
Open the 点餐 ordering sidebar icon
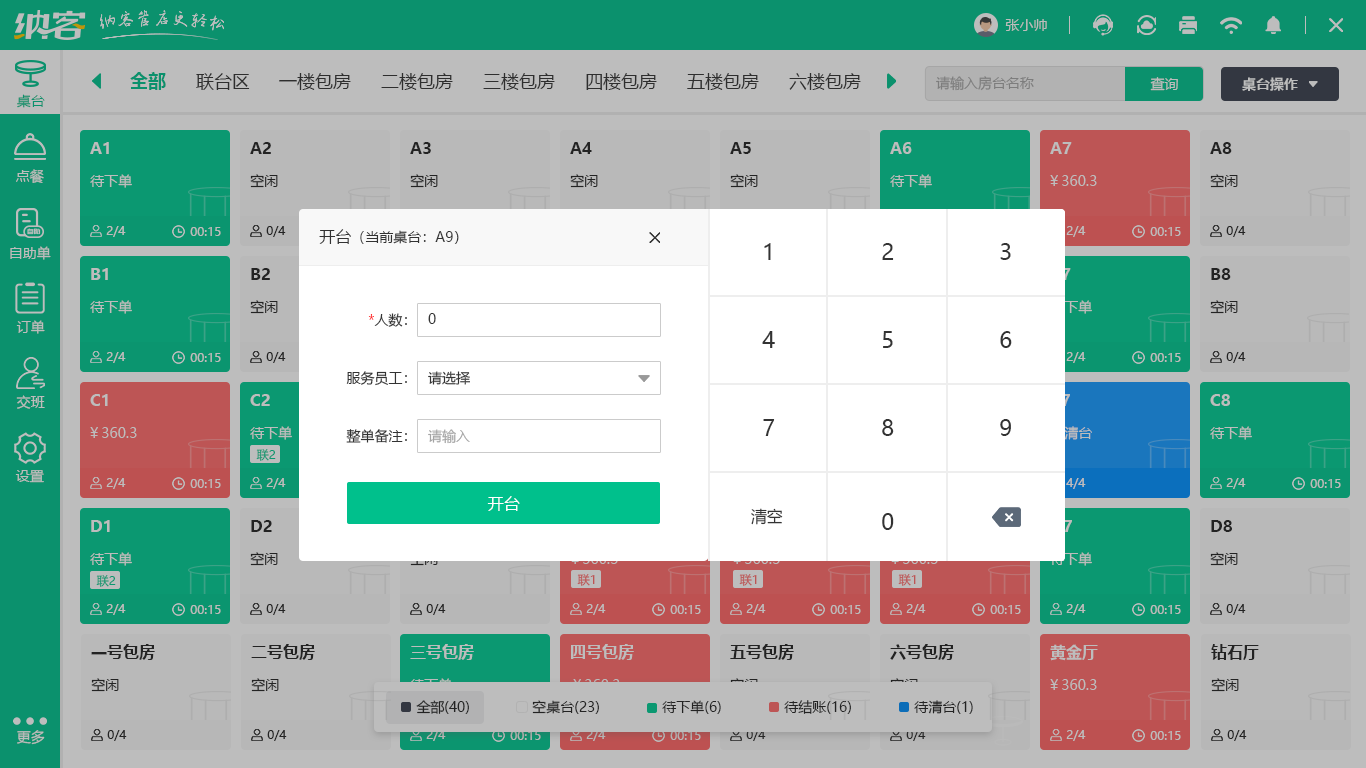pyautogui.click(x=30, y=158)
